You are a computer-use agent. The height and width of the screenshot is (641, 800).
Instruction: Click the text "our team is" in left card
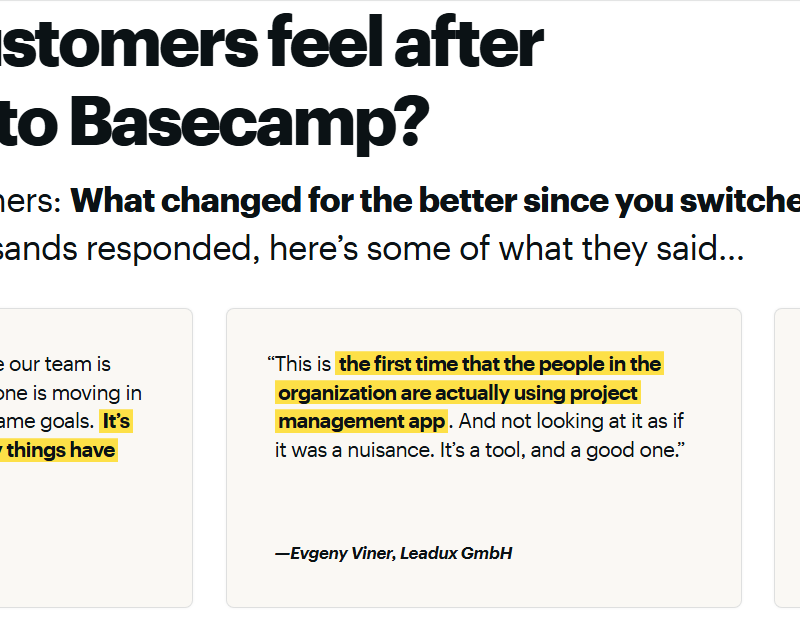(x=60, y=365)
